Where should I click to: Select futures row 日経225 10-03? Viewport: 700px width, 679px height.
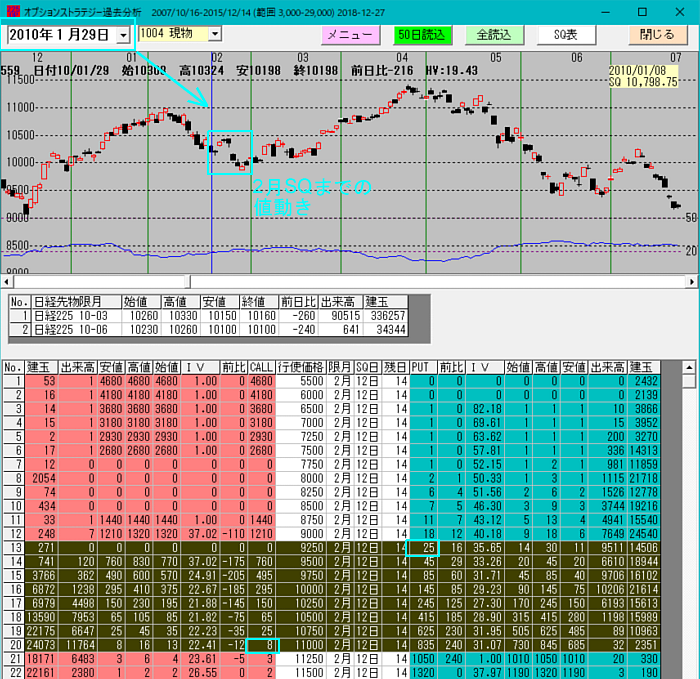(208, 316)
